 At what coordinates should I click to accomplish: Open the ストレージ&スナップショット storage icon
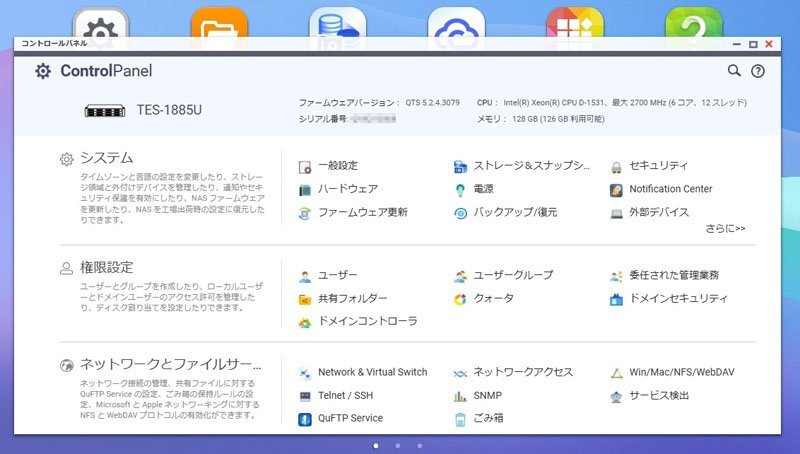[x=460, y=166]
